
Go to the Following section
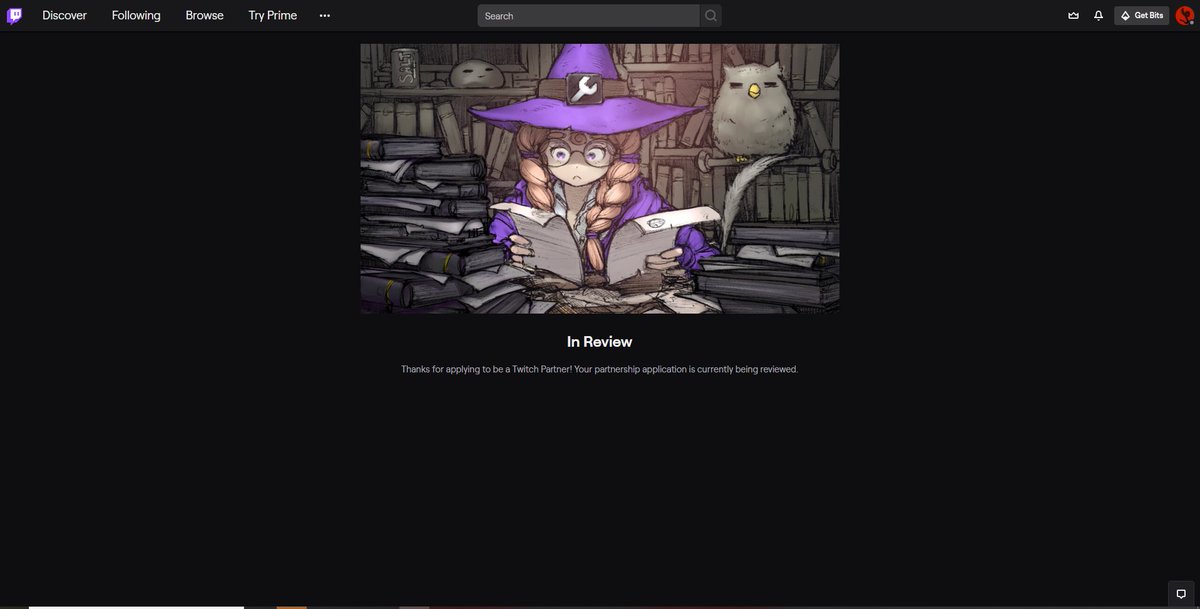click(135, 14)
